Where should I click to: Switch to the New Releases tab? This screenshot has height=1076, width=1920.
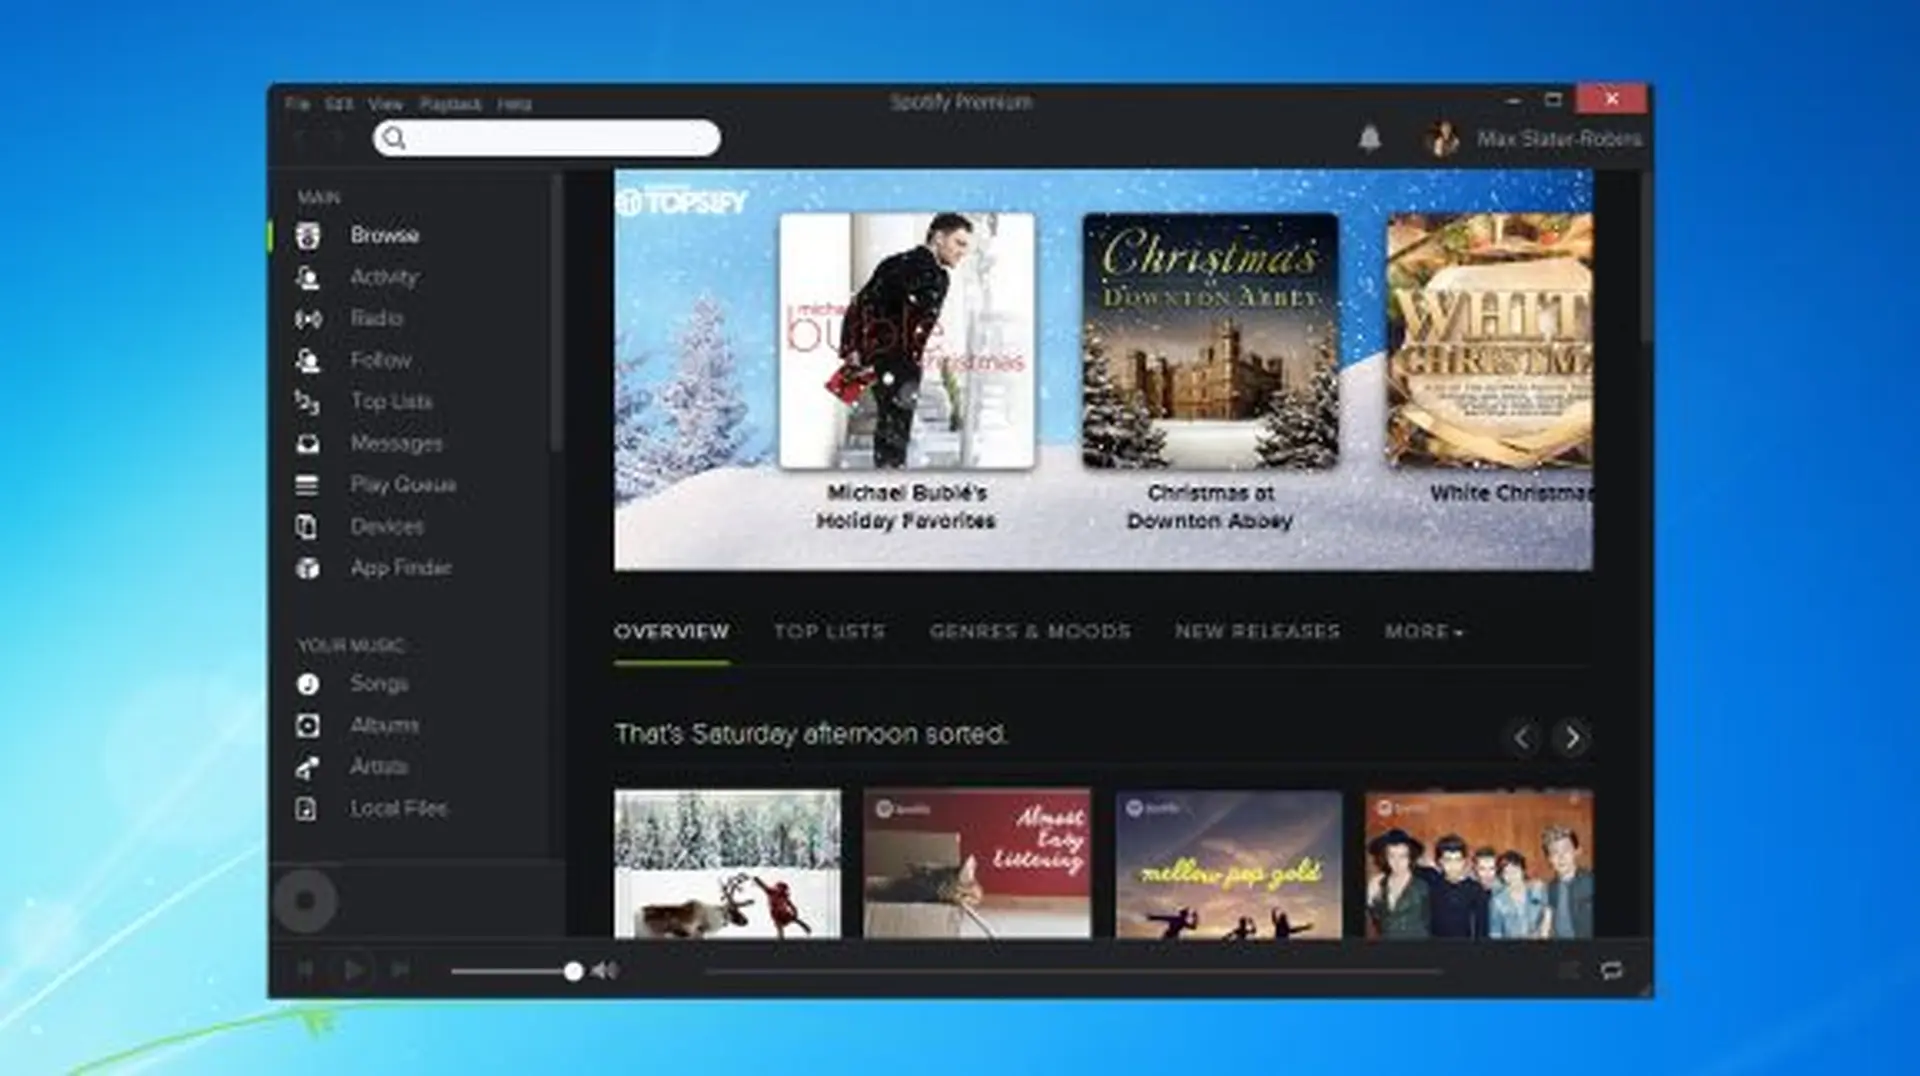pyautogui.click(x=1257, y=632)
